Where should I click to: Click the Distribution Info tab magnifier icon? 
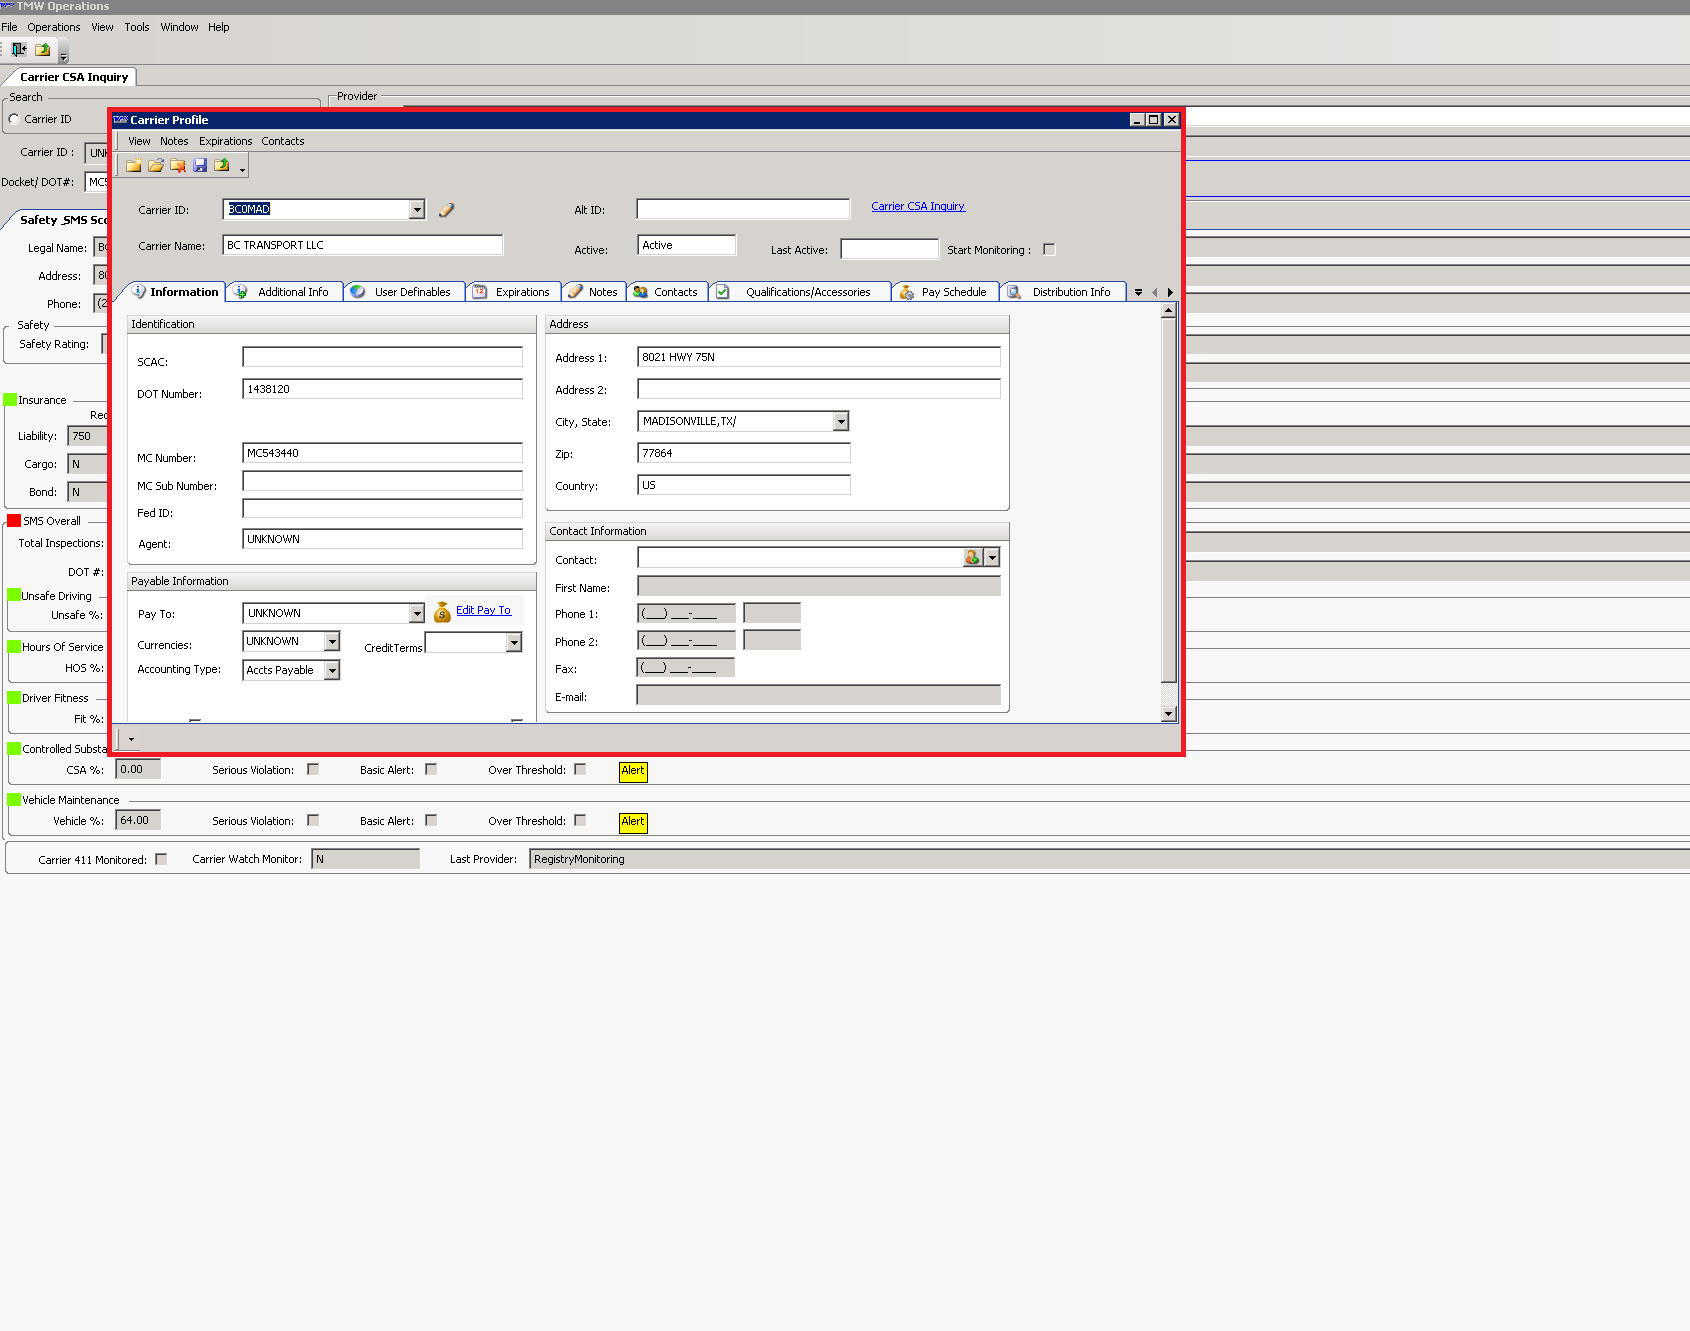click(x=1014, y=292)
